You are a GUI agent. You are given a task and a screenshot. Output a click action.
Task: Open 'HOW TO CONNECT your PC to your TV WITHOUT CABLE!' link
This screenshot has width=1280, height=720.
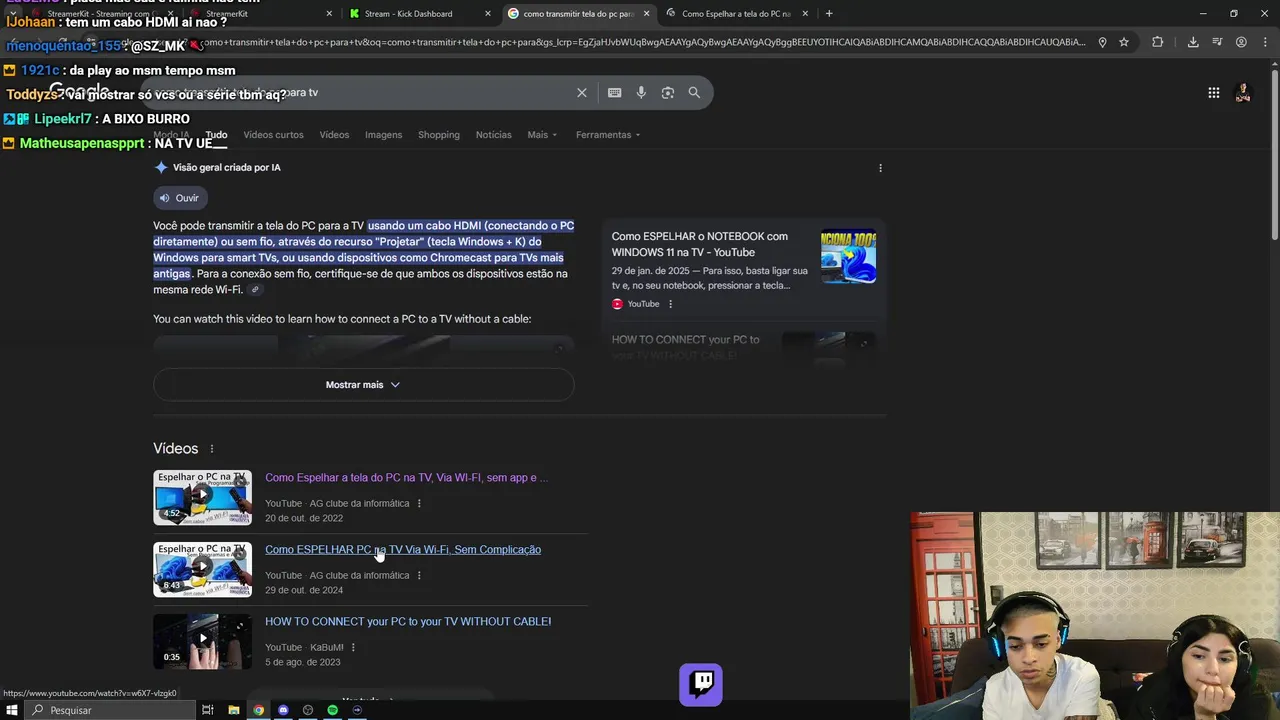[x=408, y=622]
